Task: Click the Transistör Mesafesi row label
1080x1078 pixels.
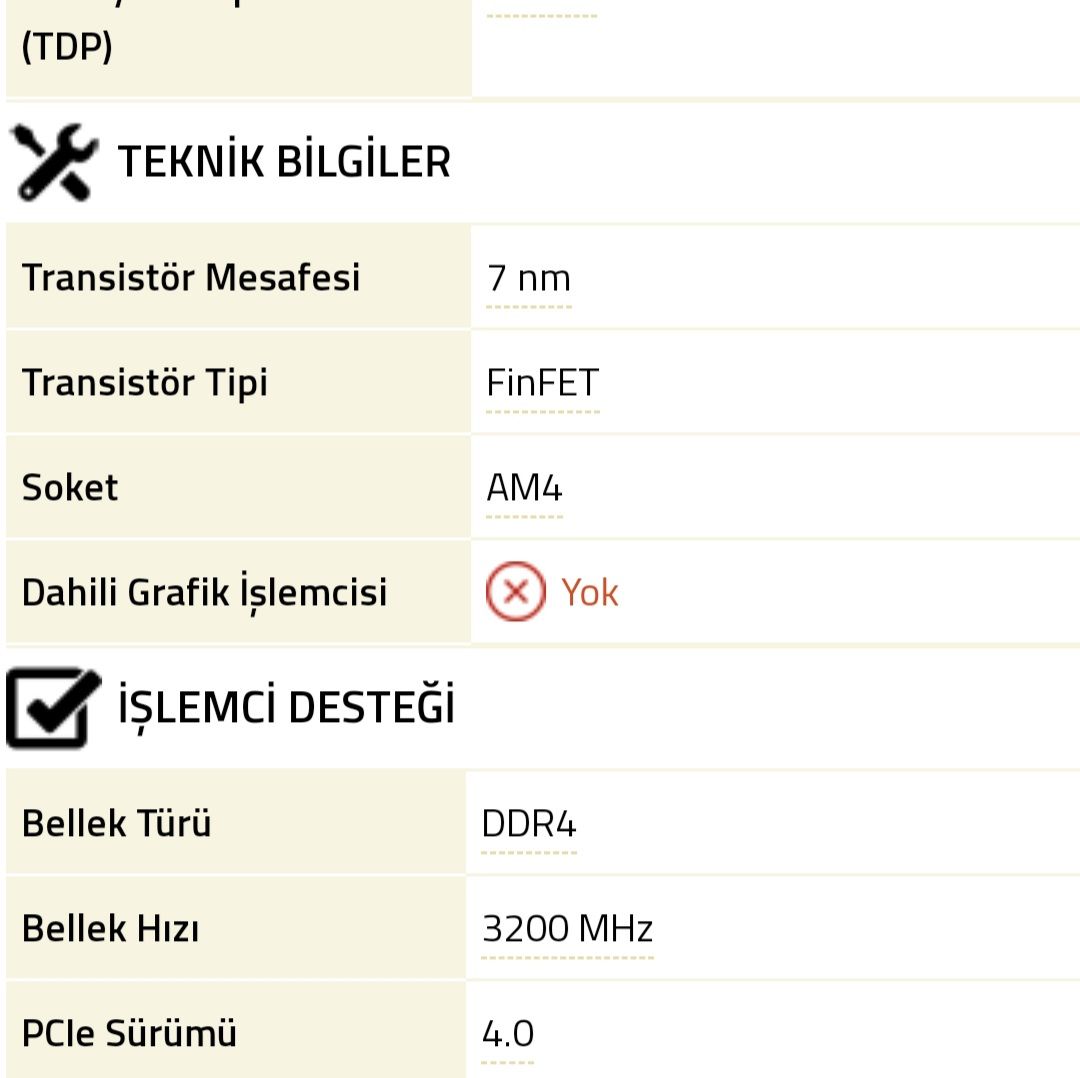Action: tap(190, 278)
